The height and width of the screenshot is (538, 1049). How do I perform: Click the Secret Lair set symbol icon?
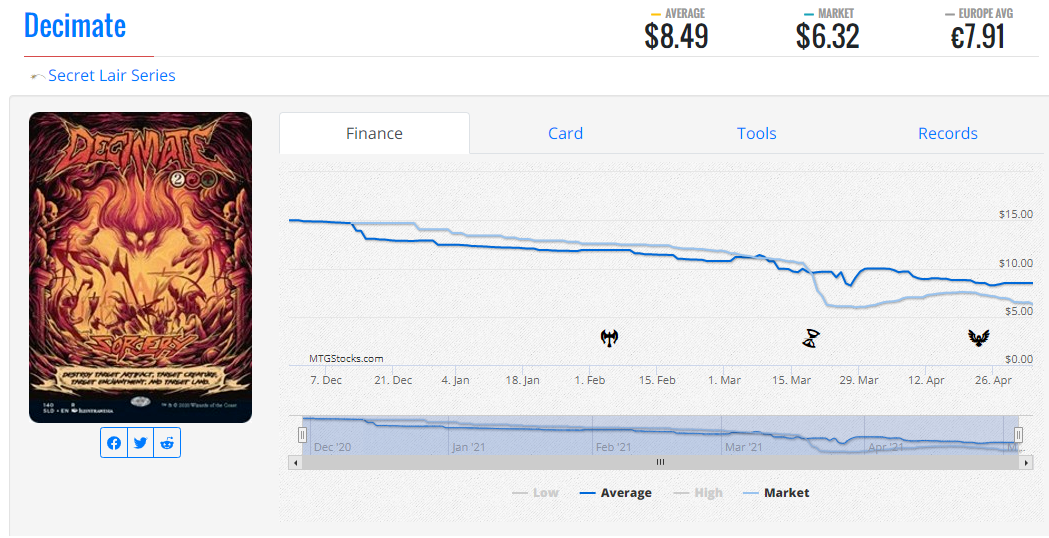37,76
